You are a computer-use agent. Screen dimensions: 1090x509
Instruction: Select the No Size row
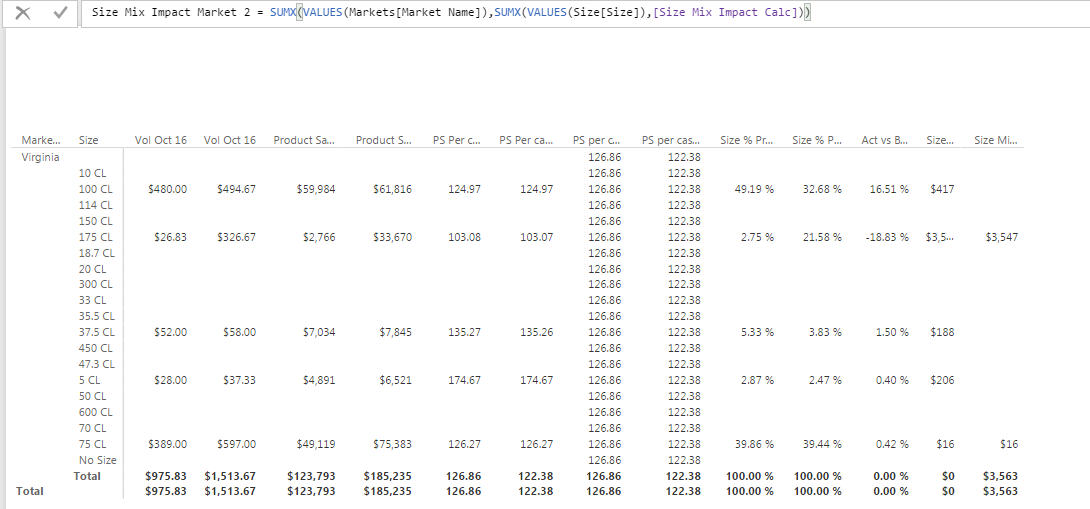pos(97,460)
